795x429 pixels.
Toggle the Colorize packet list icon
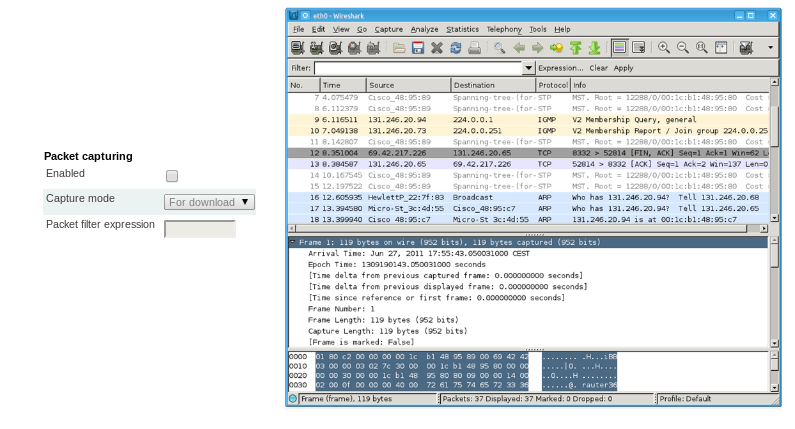tap(619, 47)
